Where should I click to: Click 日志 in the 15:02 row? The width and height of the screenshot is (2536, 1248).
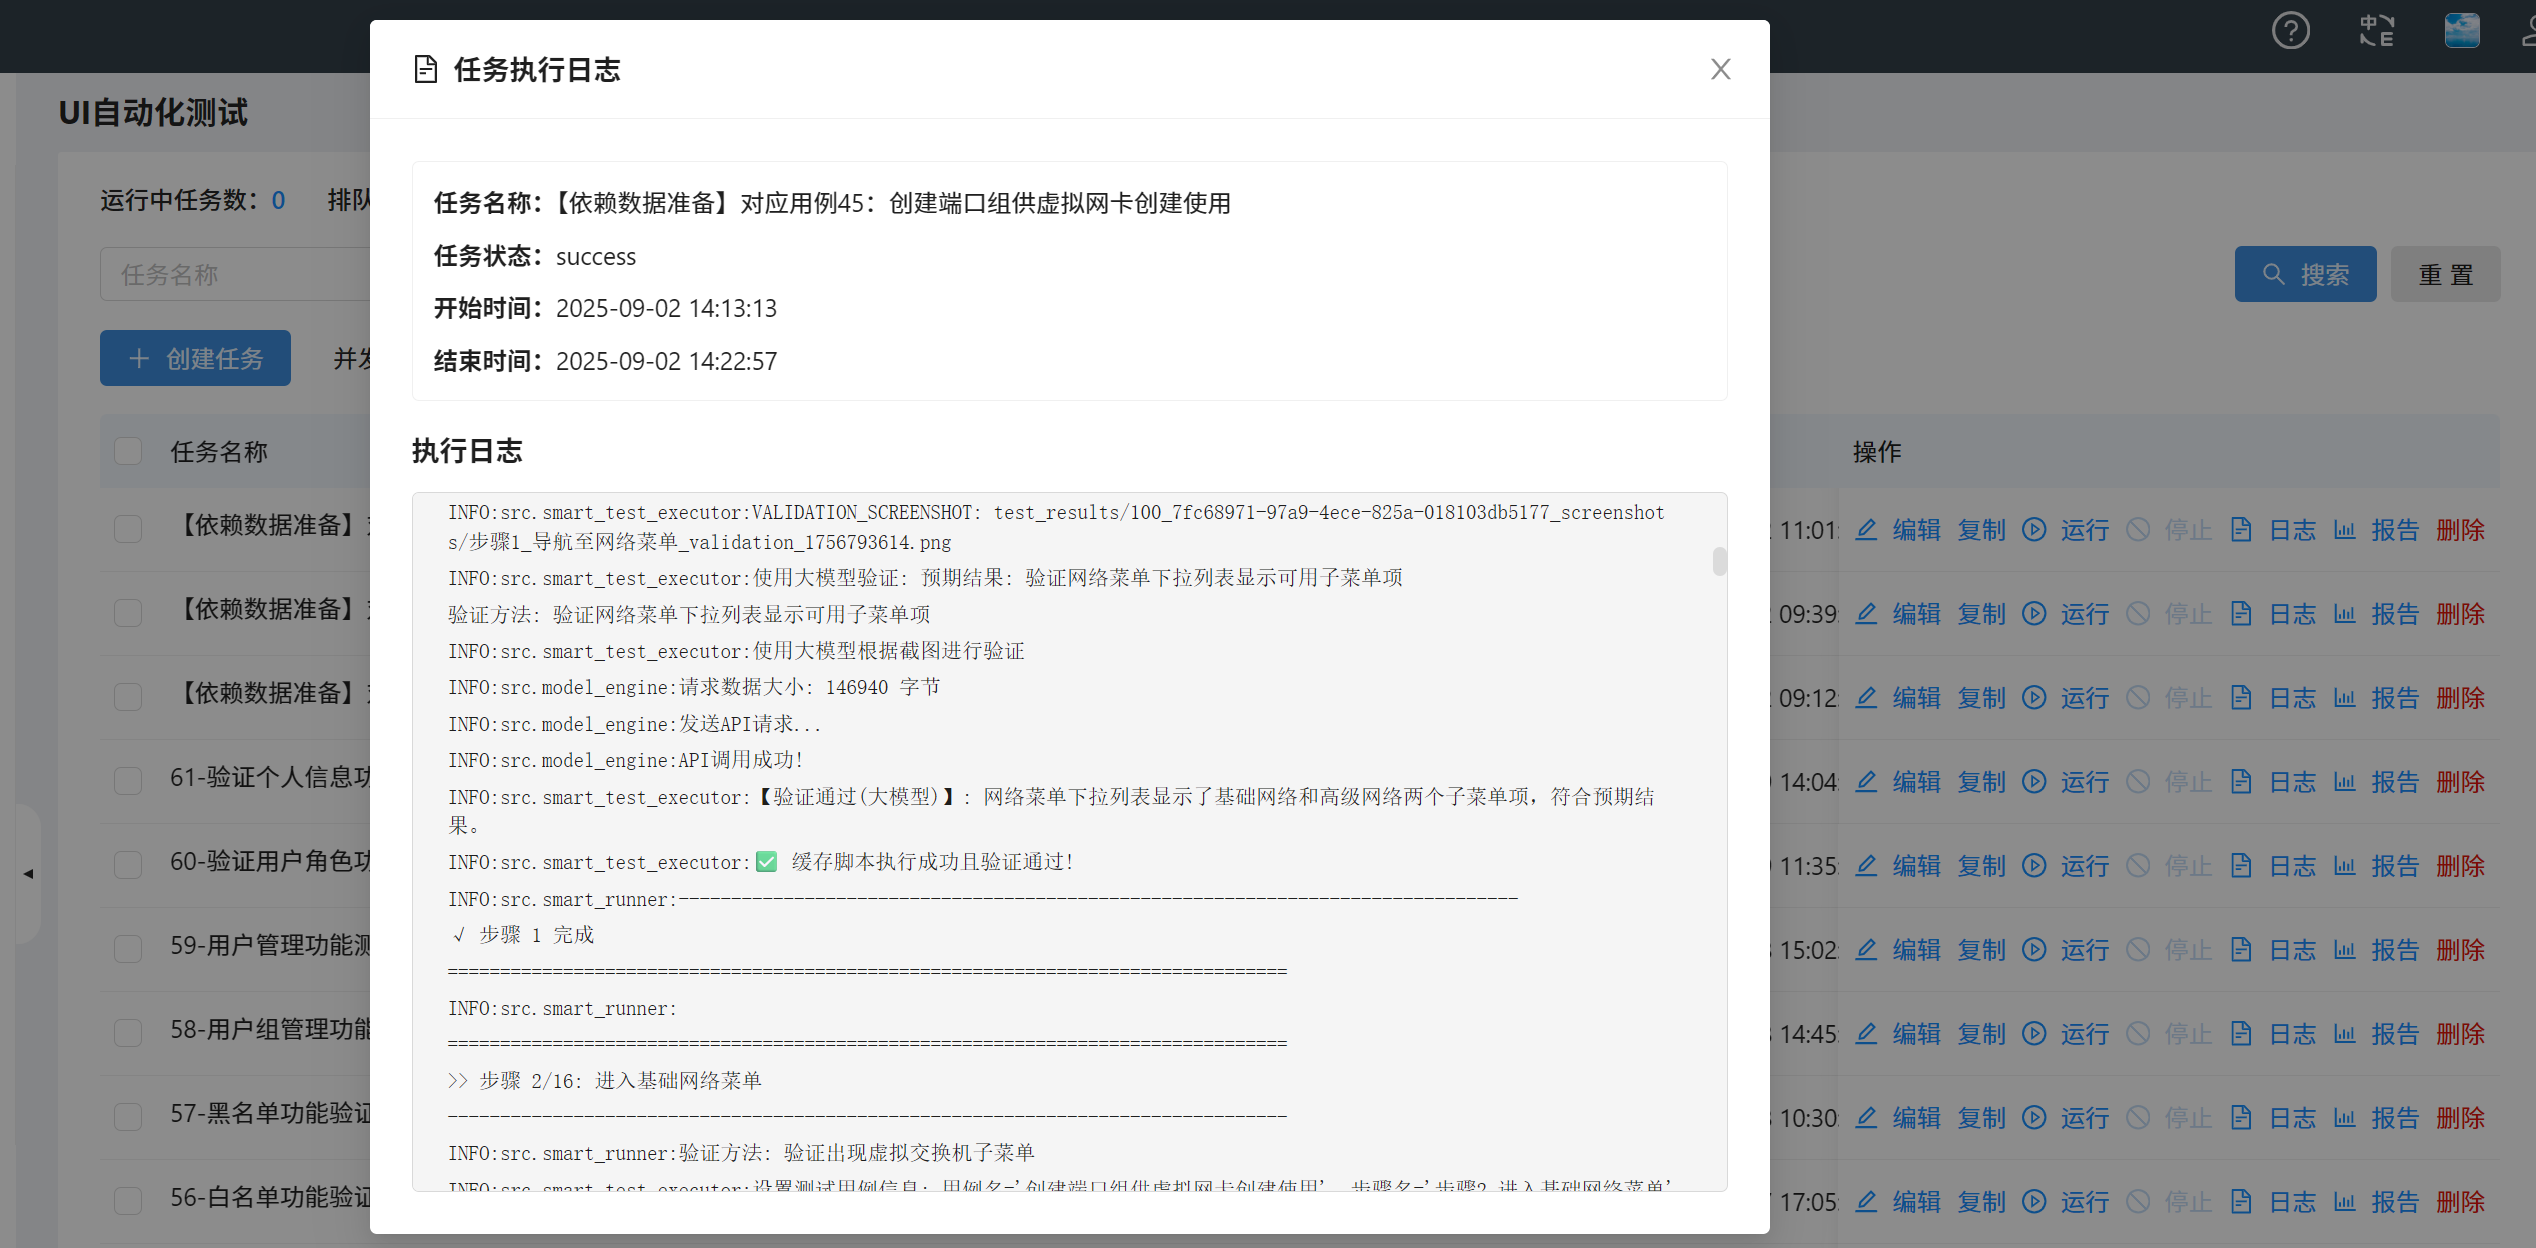tap(2292, 950)
